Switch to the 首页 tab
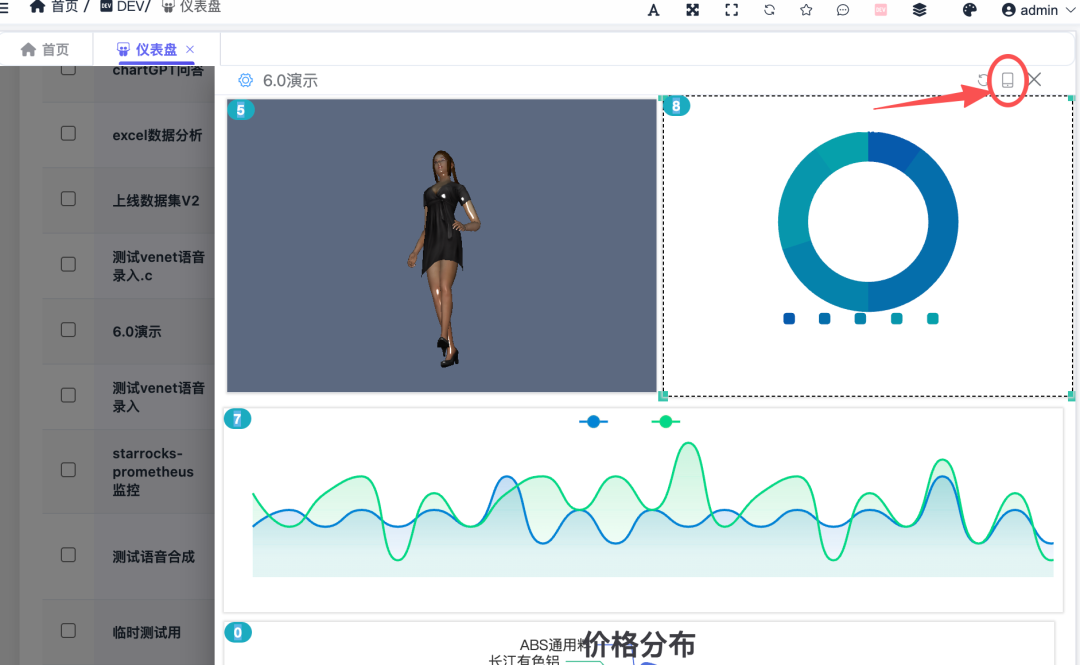The image size is (1080, 665). pyautogui.click(x=46, y=49)
